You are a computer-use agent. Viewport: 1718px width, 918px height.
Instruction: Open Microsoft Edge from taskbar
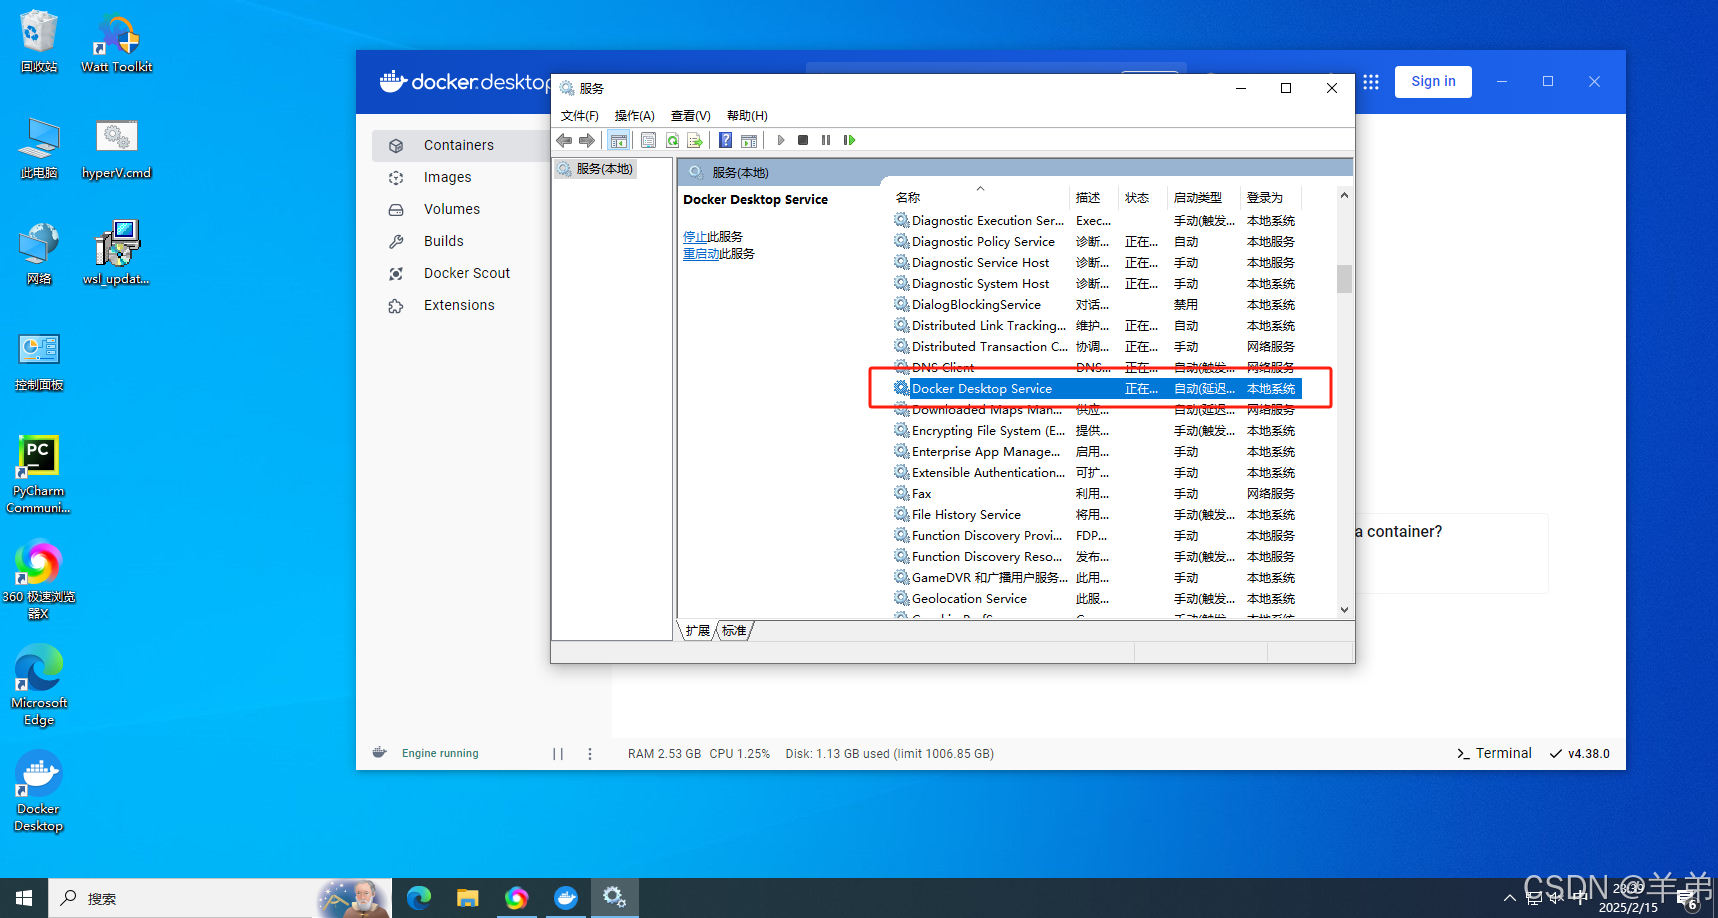418,898
